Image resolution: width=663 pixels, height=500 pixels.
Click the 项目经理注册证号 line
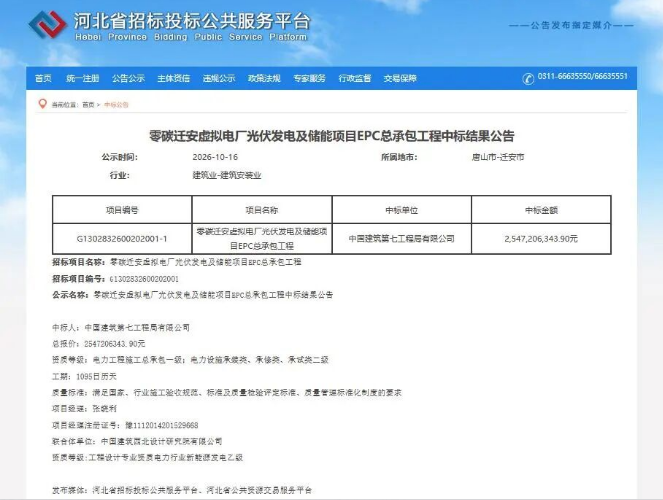[x=125, y=425]
